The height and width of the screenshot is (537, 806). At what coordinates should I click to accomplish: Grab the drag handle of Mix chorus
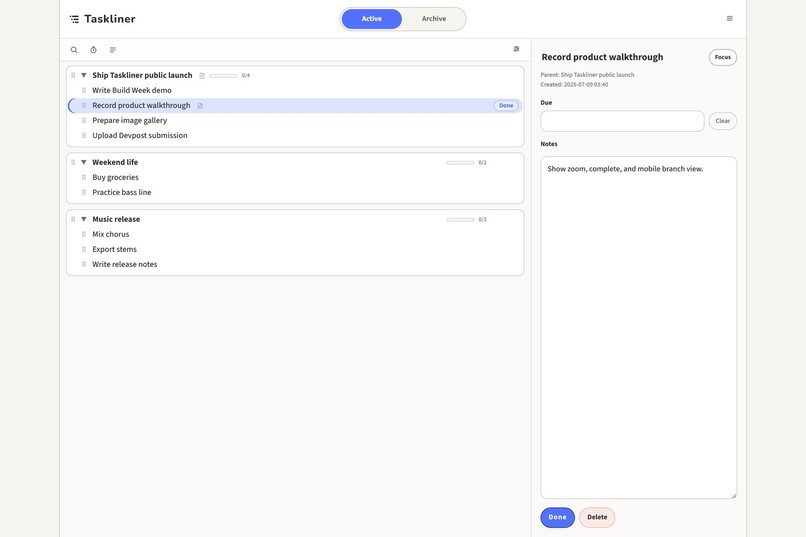[84, 234]
